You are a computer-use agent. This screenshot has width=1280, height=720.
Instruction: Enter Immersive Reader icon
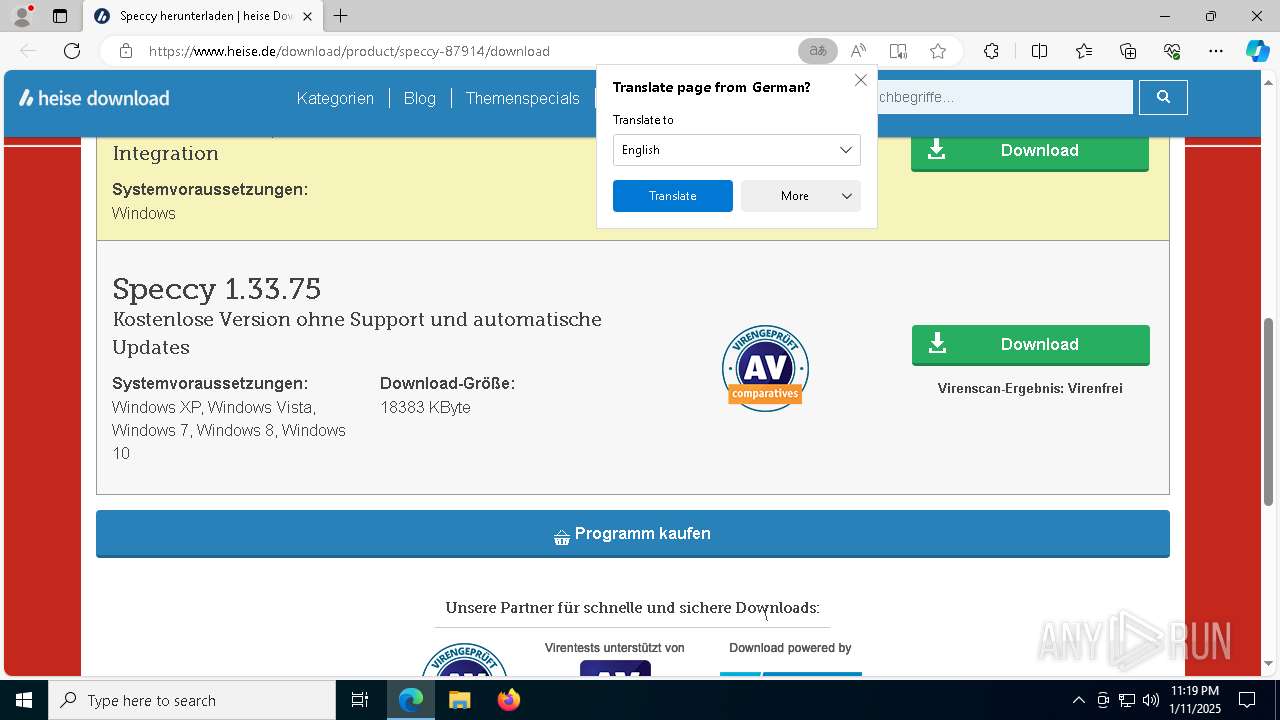tap(898, 51)
